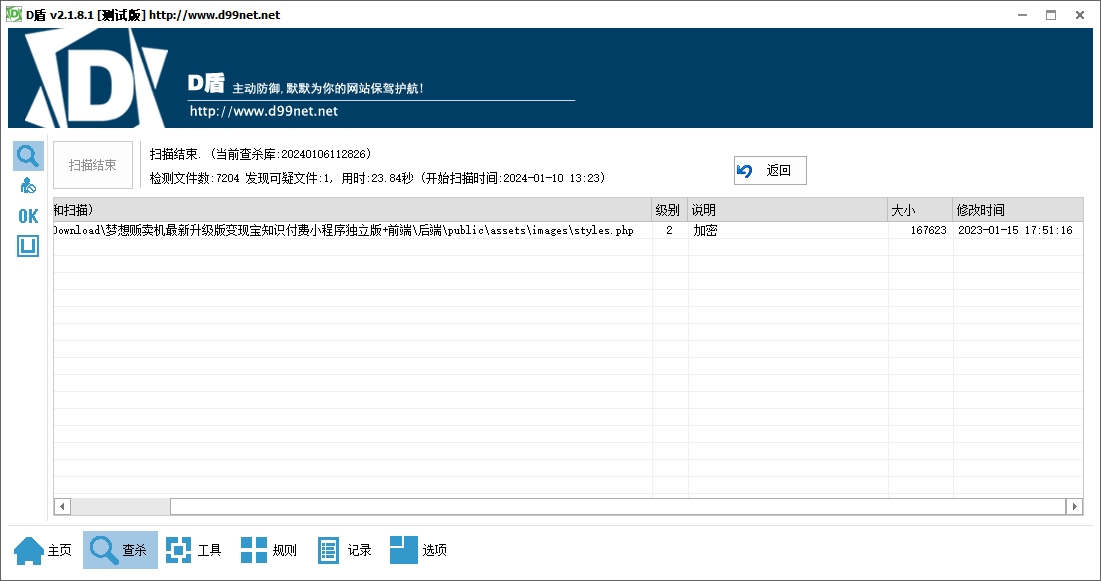Click the horizontal scrollbar right arrow
Viewport: 1101px width, 581px height.
point(1074,507)
